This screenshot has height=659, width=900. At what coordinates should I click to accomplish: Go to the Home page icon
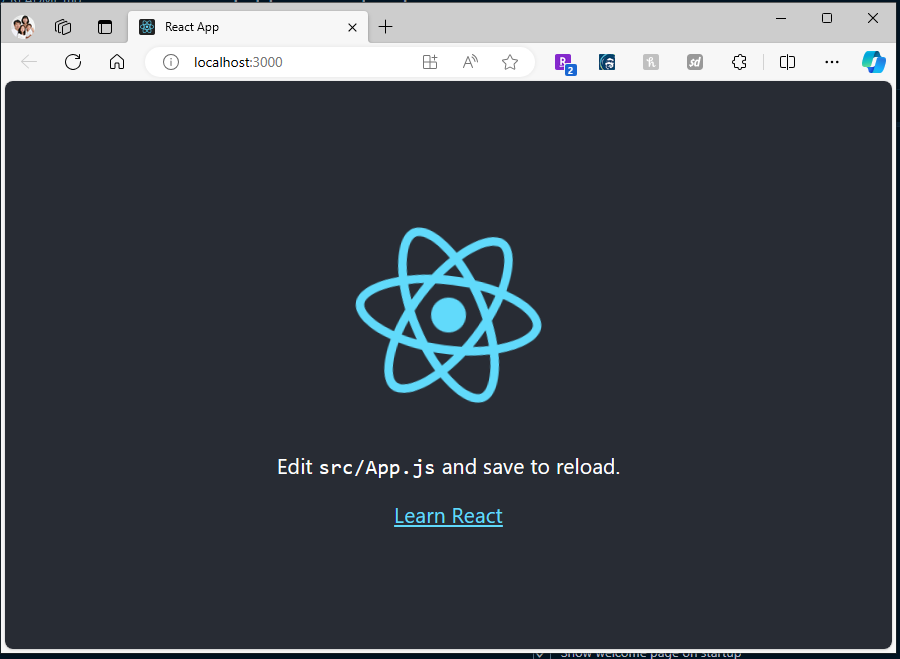click(x=117, y=62)
